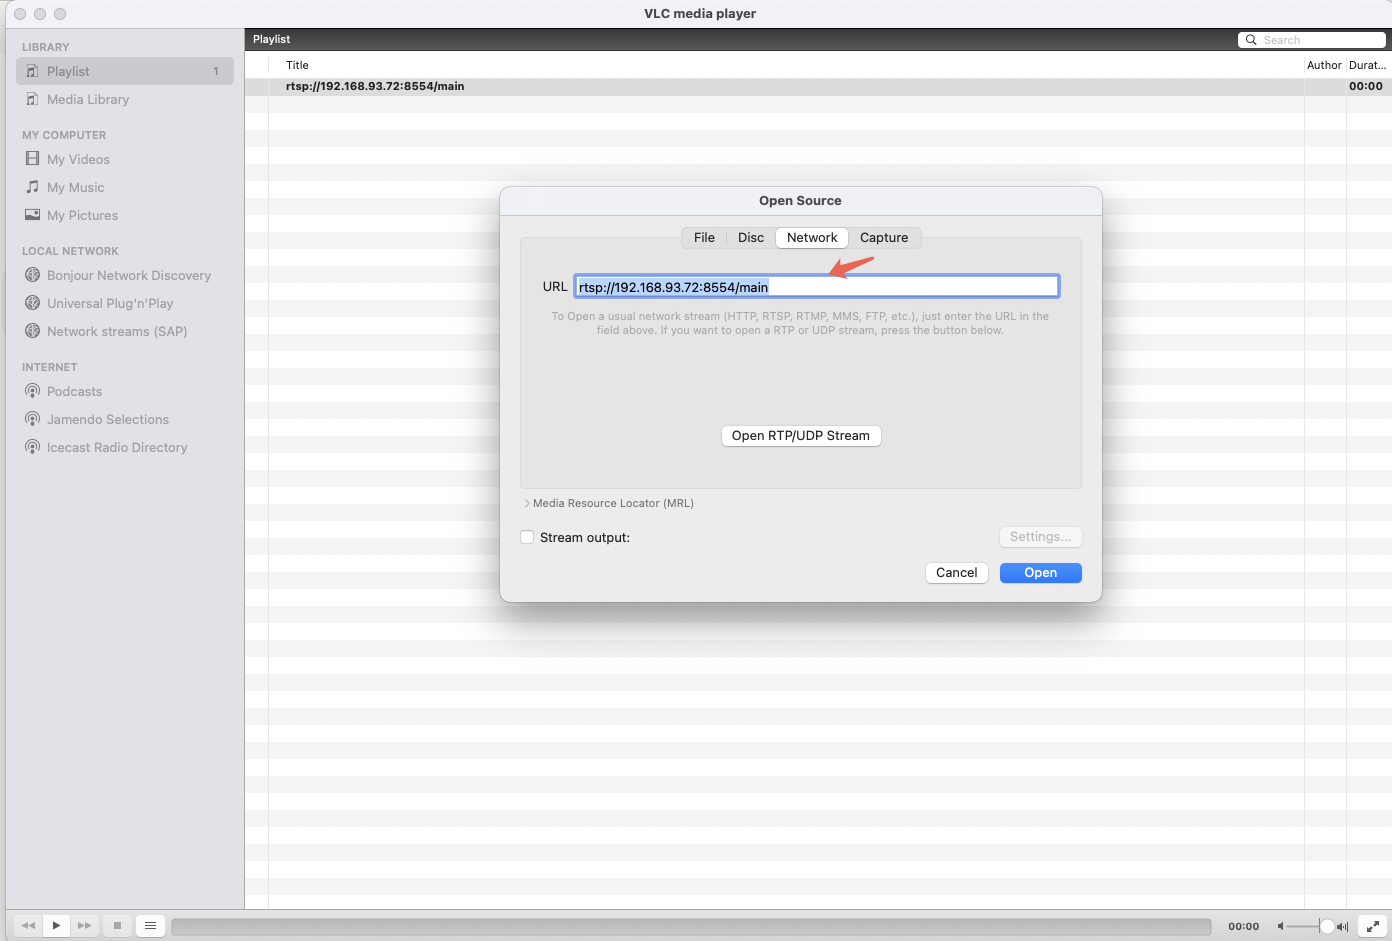
Task: Open My Music in sidebar
Action: (x=75, y=187)
